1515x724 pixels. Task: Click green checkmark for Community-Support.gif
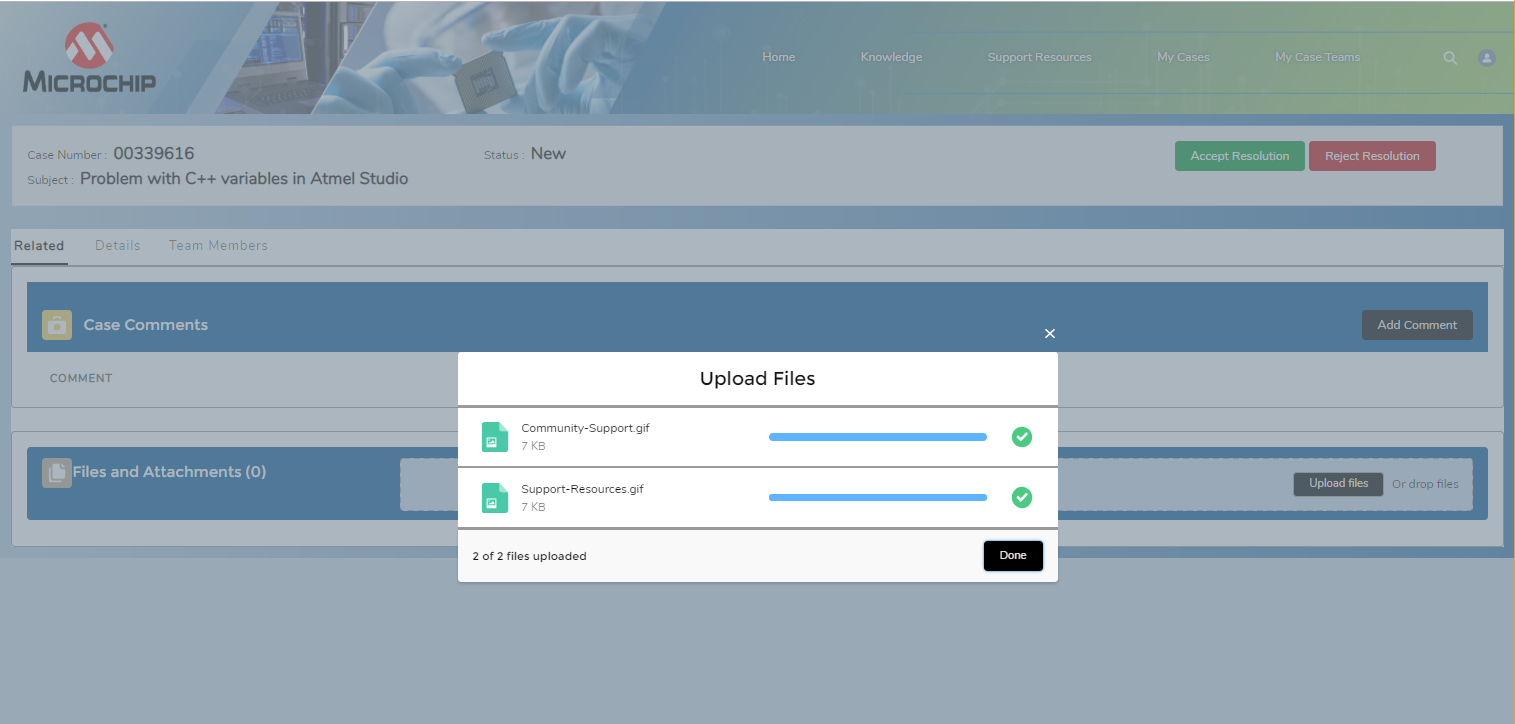[x=1021, y=437]
